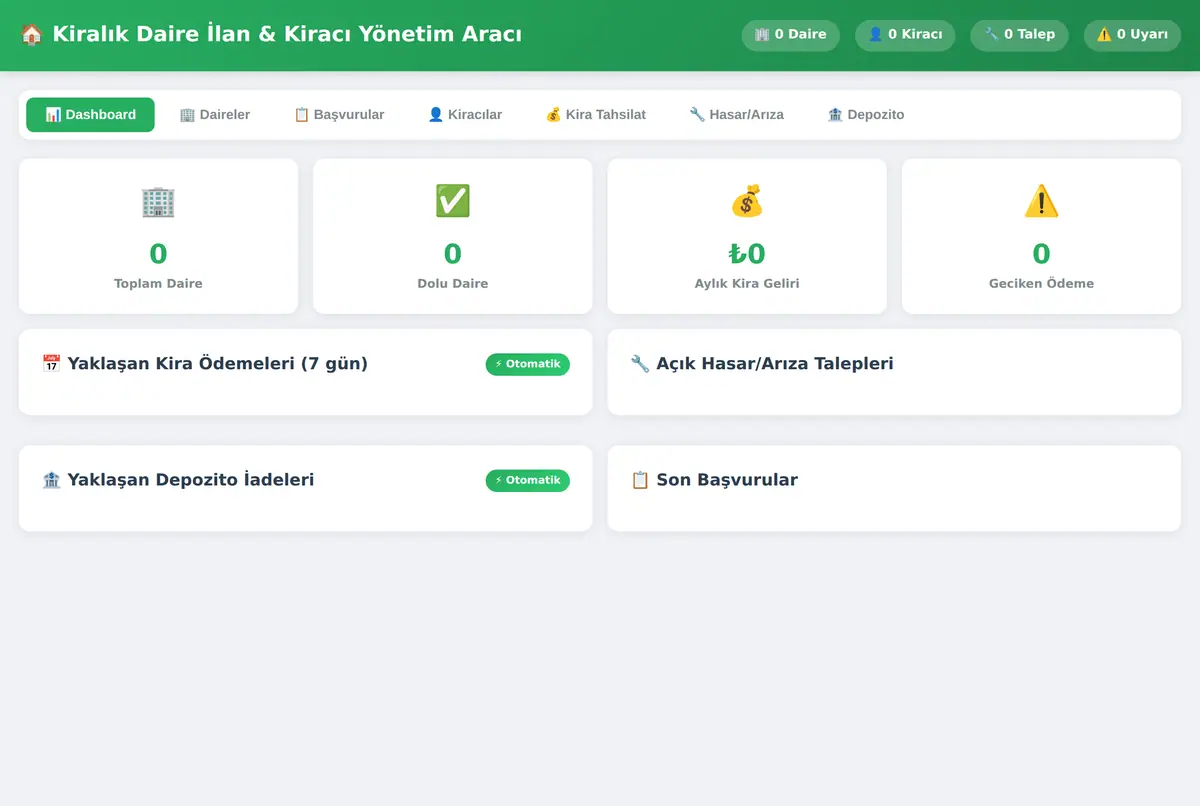Click the 0 Daire header badge

[791, 35]
